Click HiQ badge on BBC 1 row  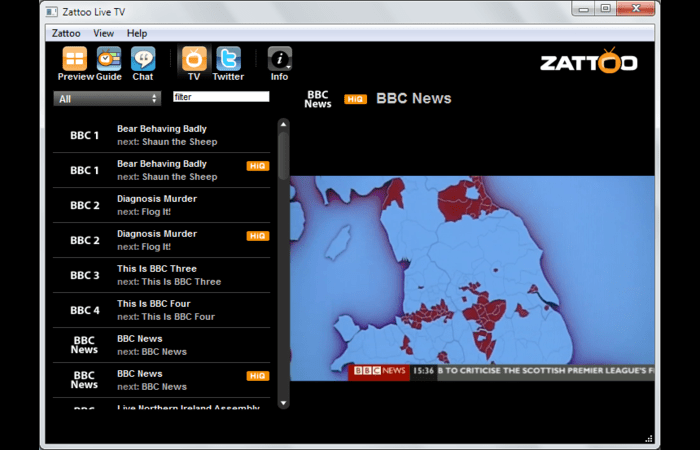point(258,166)
